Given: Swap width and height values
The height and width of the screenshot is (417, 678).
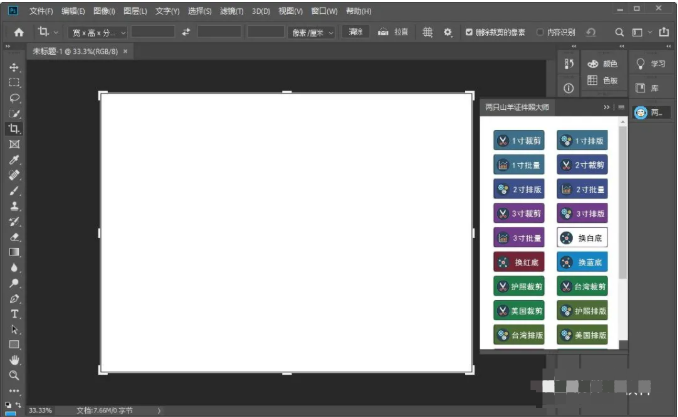Looking at the screenshot, I should pyautogui.click(x=186, y=32).
